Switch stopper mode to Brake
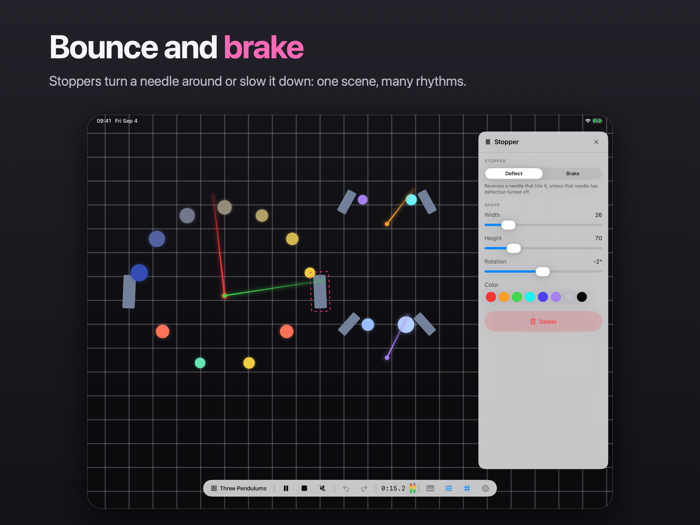 572,173
